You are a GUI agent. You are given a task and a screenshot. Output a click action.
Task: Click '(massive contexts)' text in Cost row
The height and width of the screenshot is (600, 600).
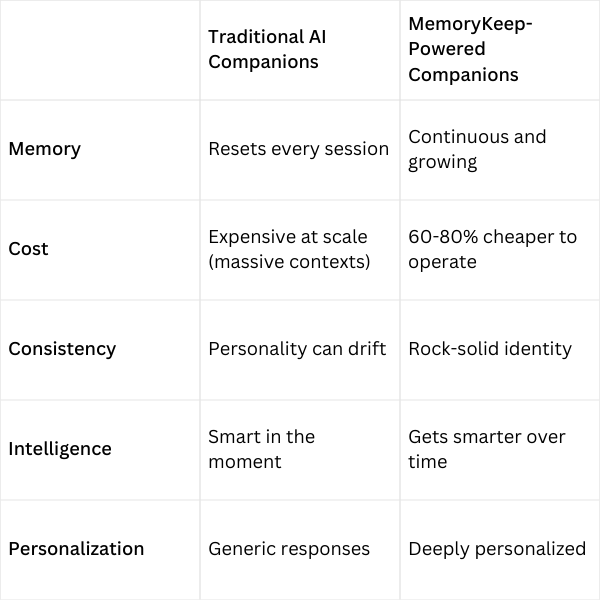click(x=288, y=262)
